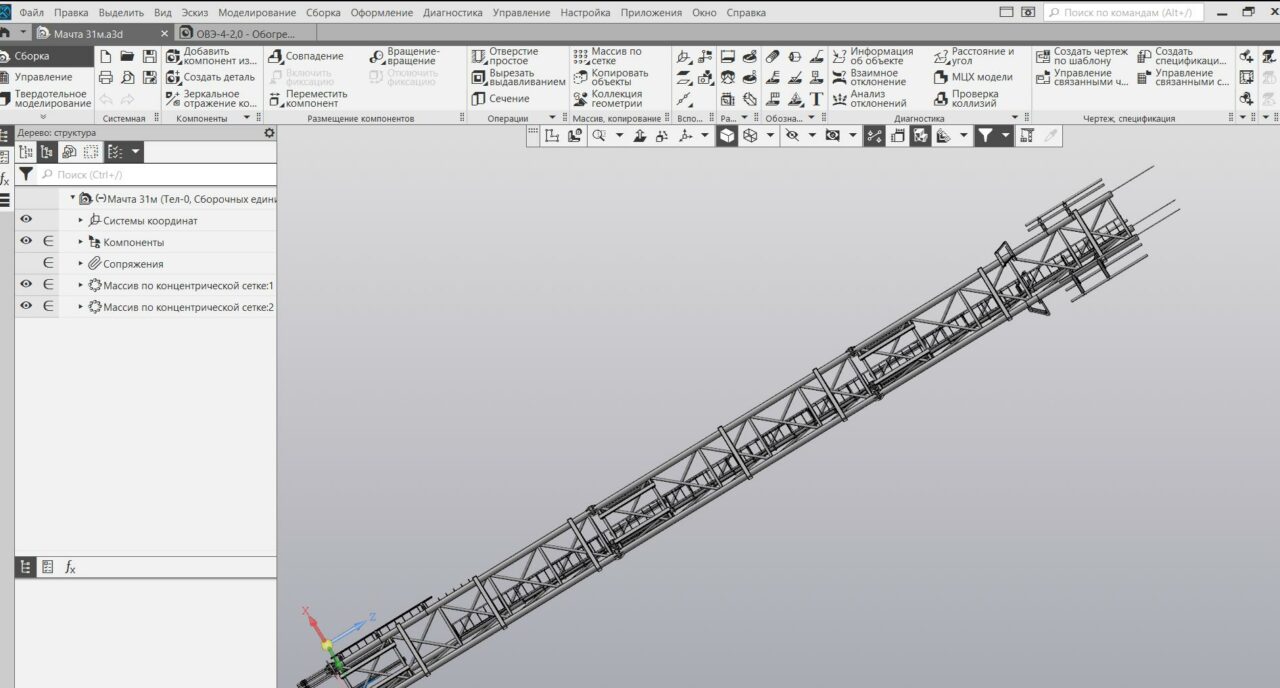Image resolution: width=1280 pixels, height=688 pixels.
Task: Toggle eye for 'Массив по концентрической сетке:2'
Action: coord(26,307)
